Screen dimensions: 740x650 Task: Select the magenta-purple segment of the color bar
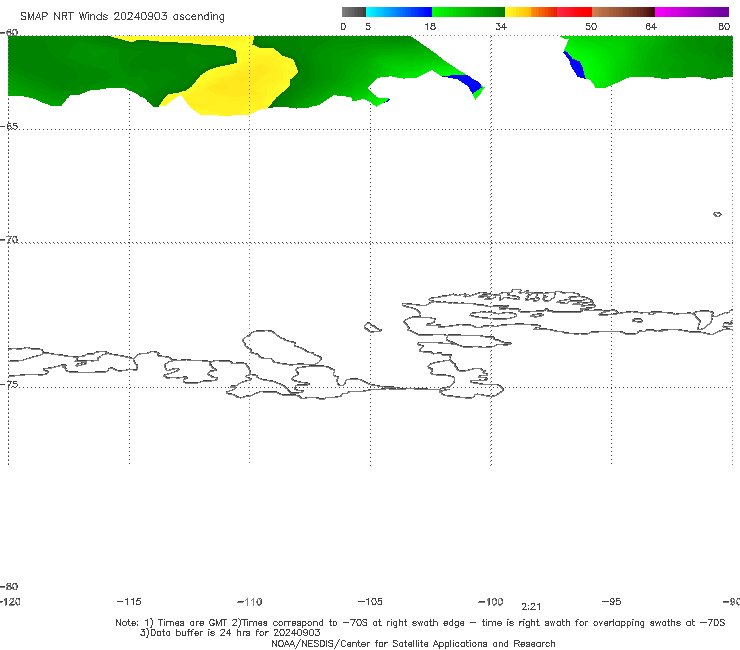(x=692, y=12)
